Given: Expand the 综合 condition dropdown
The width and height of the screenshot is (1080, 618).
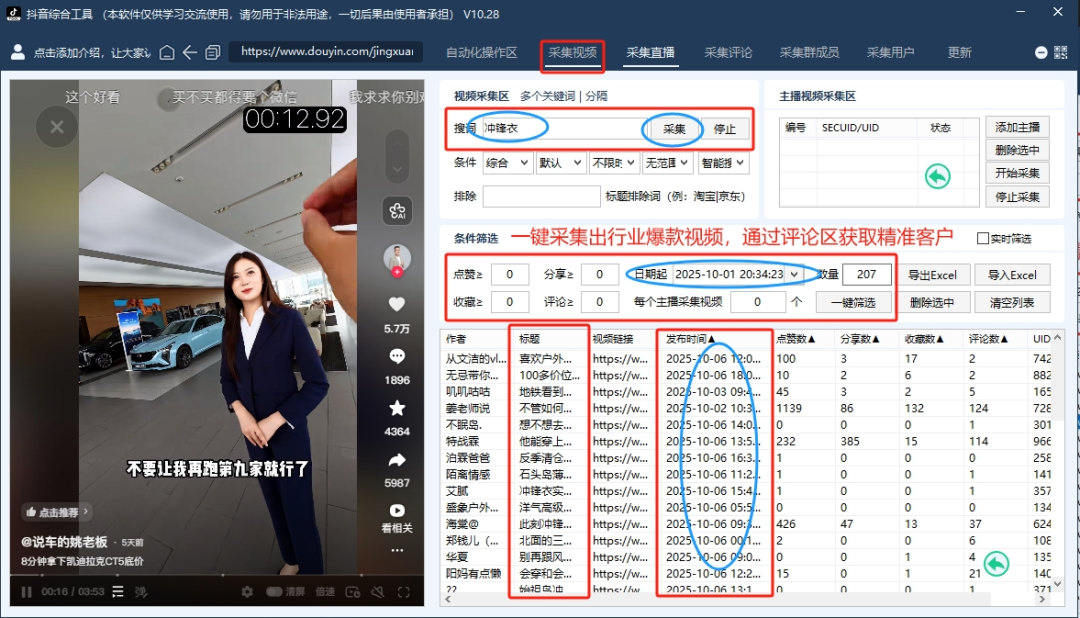Looking at the screenshot, I should [508, 163].
